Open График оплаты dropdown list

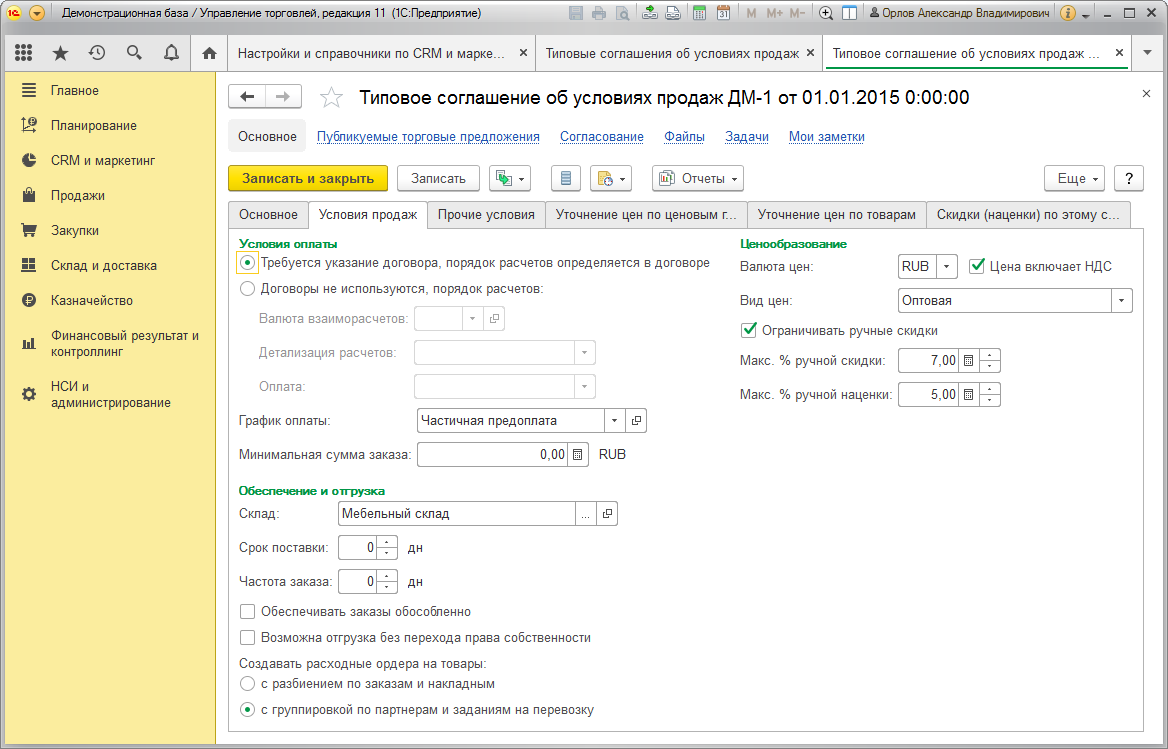[615, 421]
